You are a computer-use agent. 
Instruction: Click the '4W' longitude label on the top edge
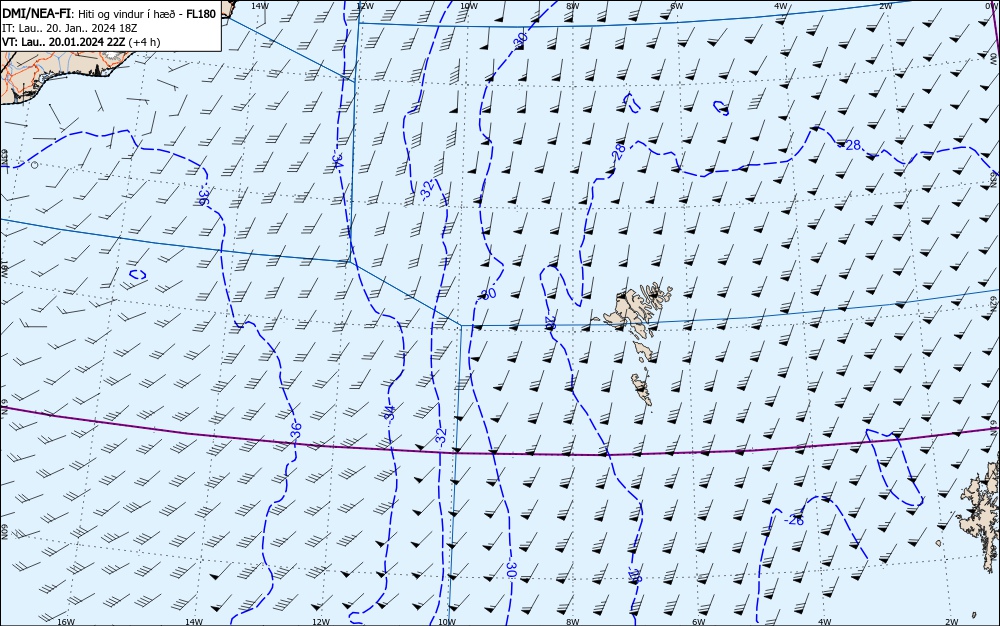tap(781, 6)
